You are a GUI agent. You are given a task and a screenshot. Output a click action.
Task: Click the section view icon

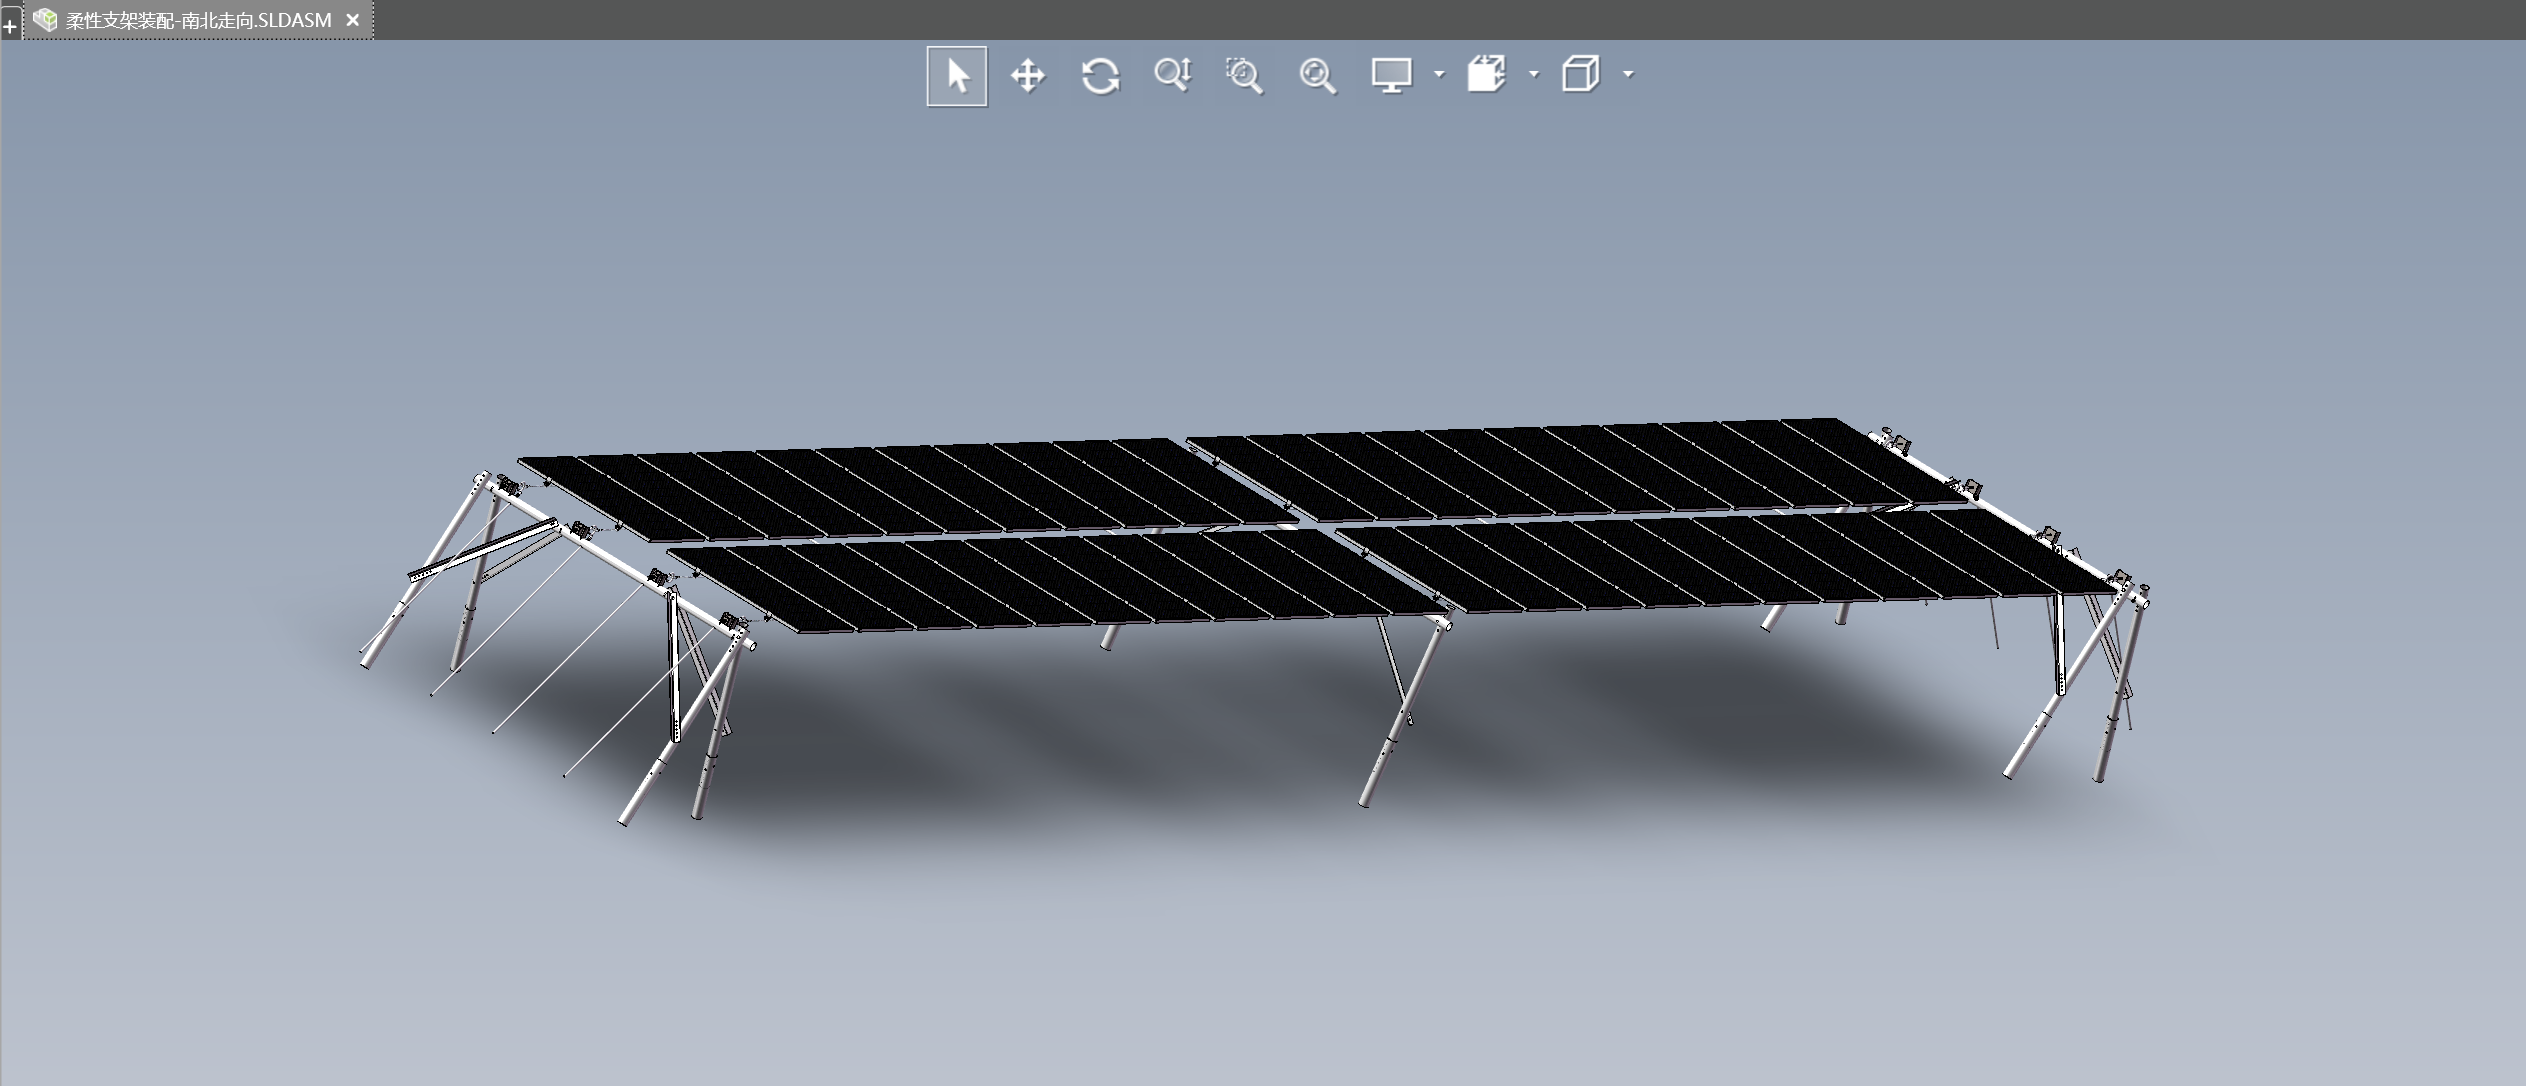pos(1486,75)
